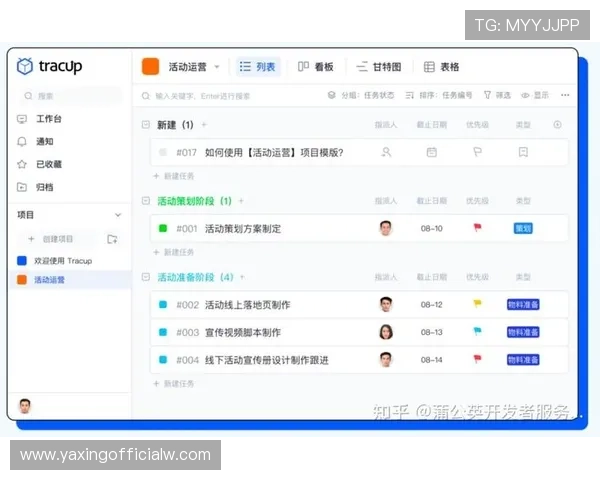The width and height of the screenshot is (600, 480).
Task: Collapse the 活动准备阶段 (4) group
Action: (x=146, y=277)
